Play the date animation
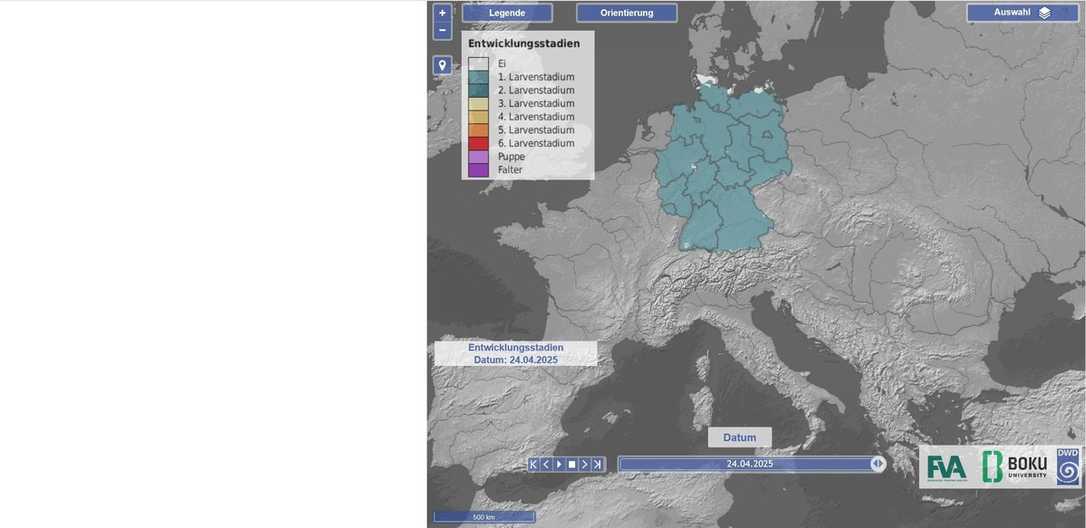1086x528 pixels. pyautogui.click(x=559, y=464)
